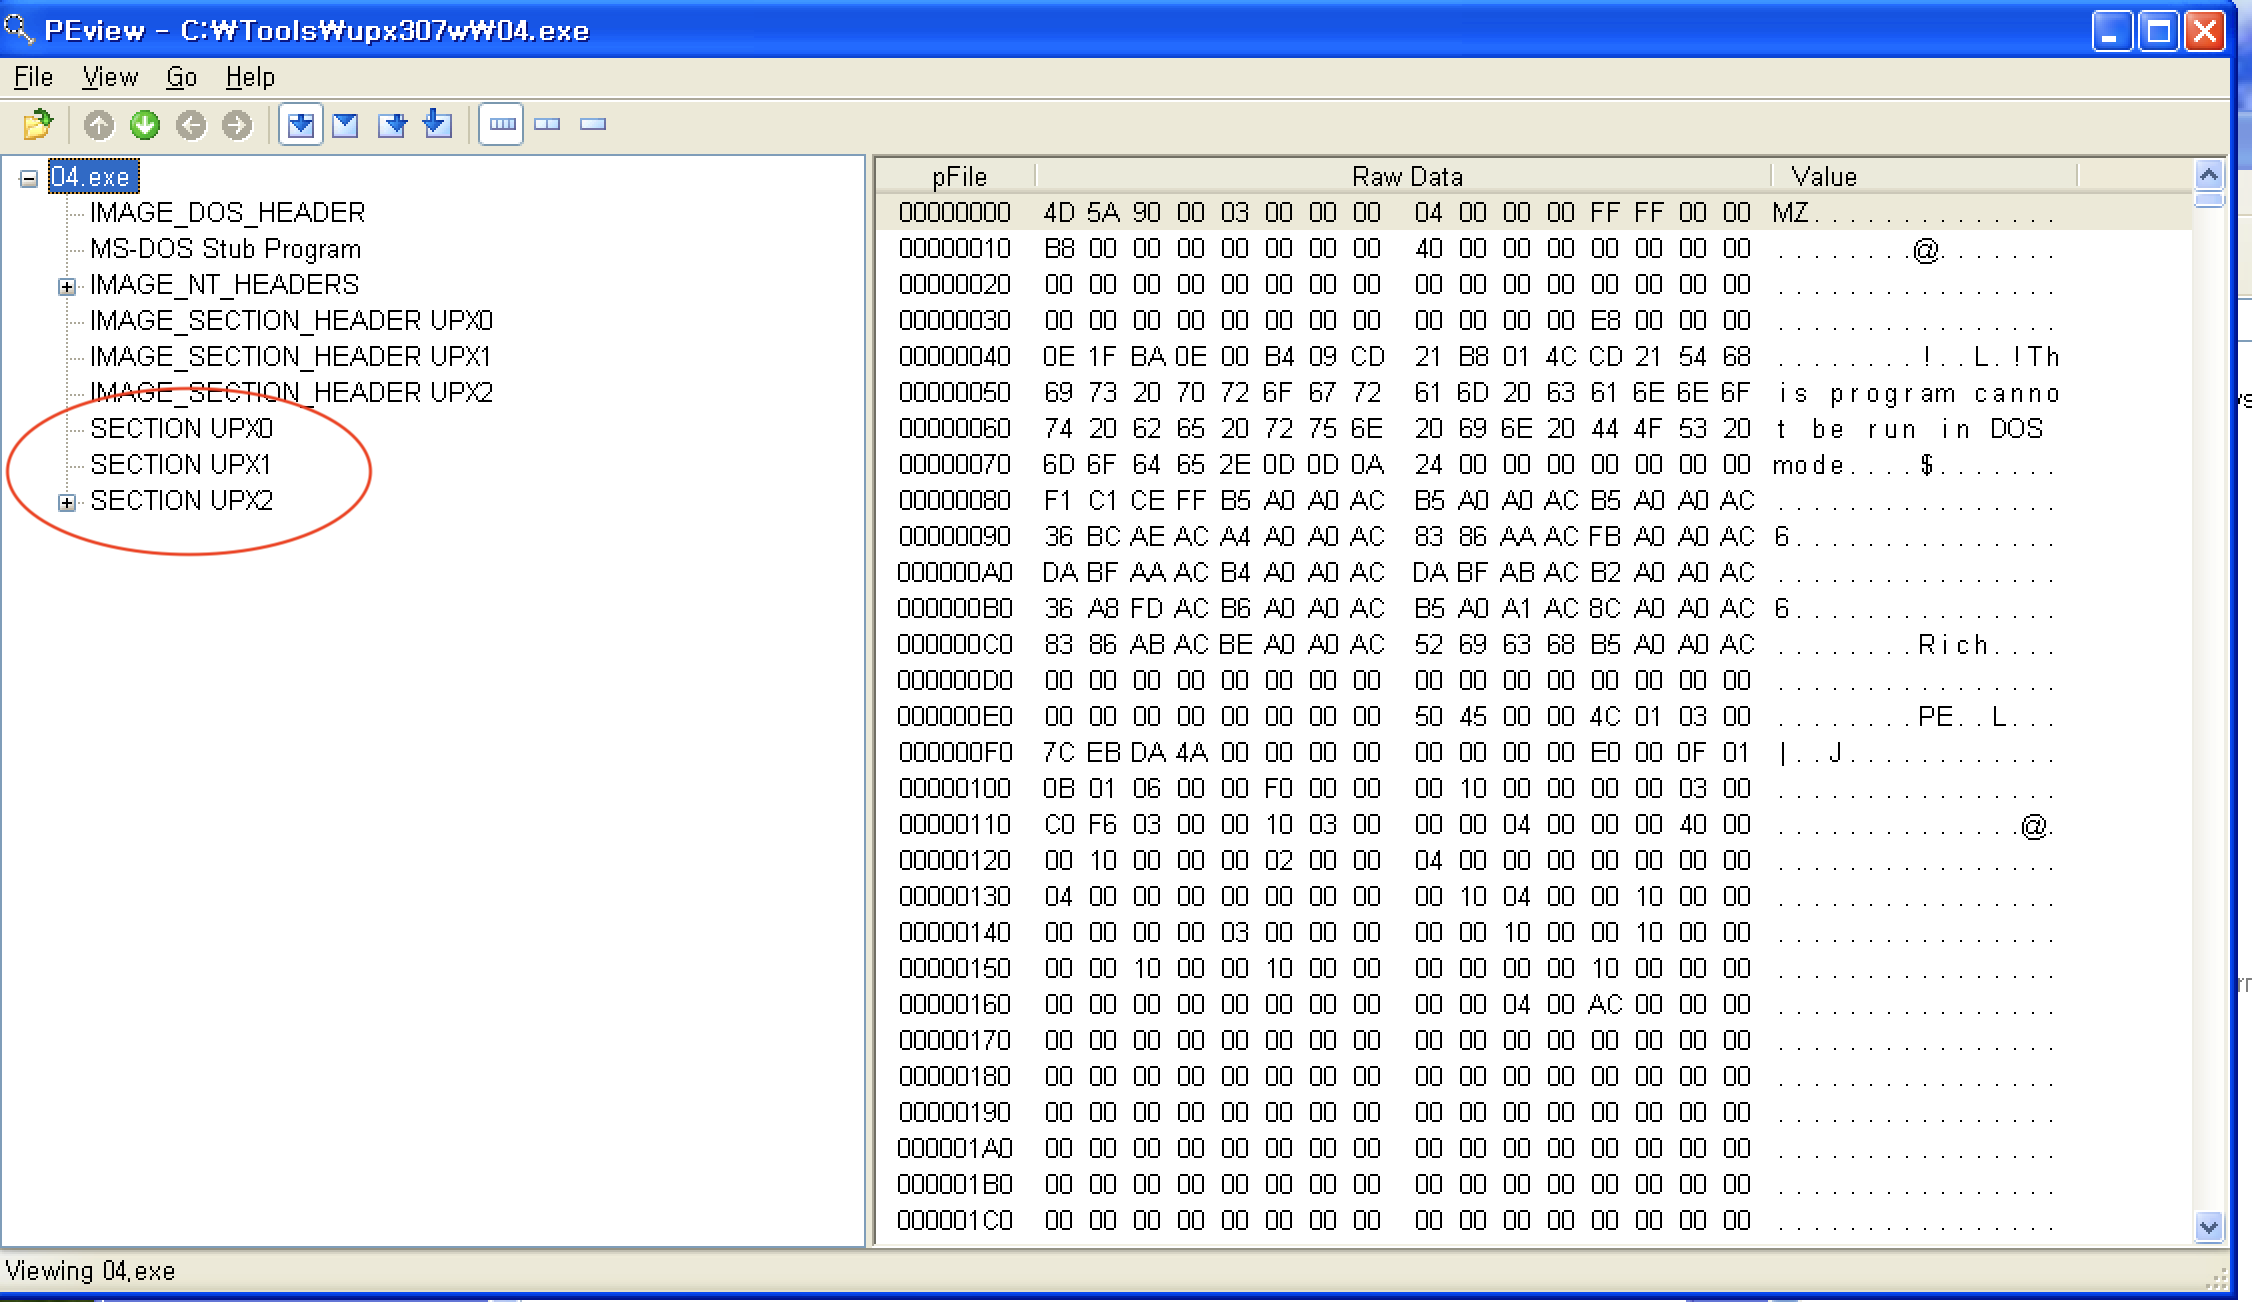Screen dimensions: 2252x1302
Task: Select IMAGE_SECTION_HEADER UPX1 entry
Action: (290, 357)
